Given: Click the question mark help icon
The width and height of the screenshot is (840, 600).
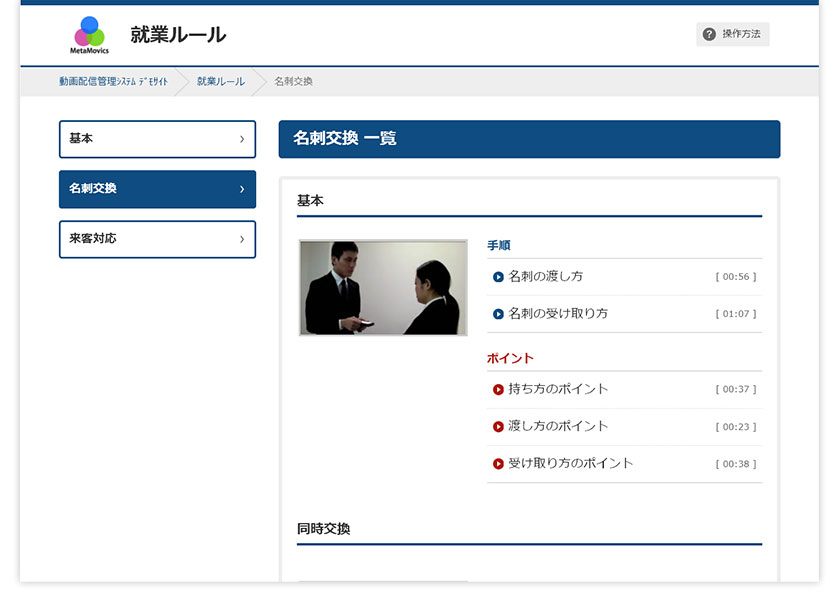Looking at the screenshot, I should pyautogui.click(x=709, y=34).
